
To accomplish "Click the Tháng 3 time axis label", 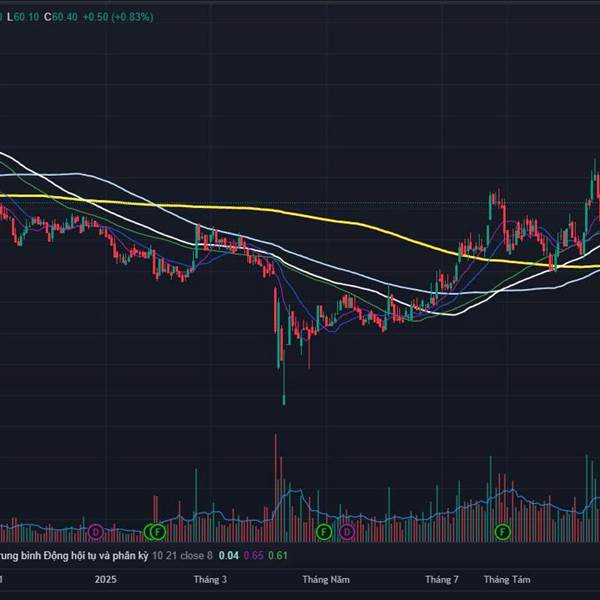I will point(210,579).
